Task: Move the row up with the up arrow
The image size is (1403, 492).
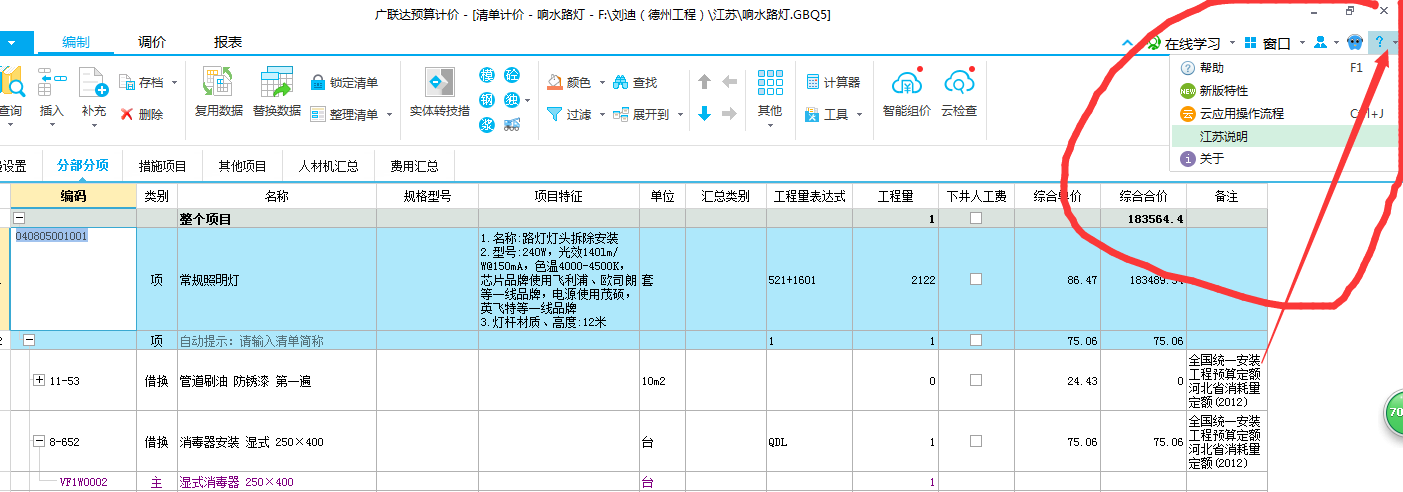Action: tap(704, 82)
